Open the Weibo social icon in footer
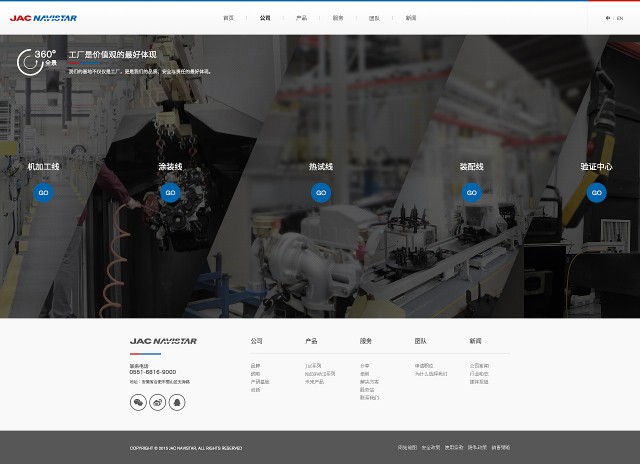 coord(158,402)
